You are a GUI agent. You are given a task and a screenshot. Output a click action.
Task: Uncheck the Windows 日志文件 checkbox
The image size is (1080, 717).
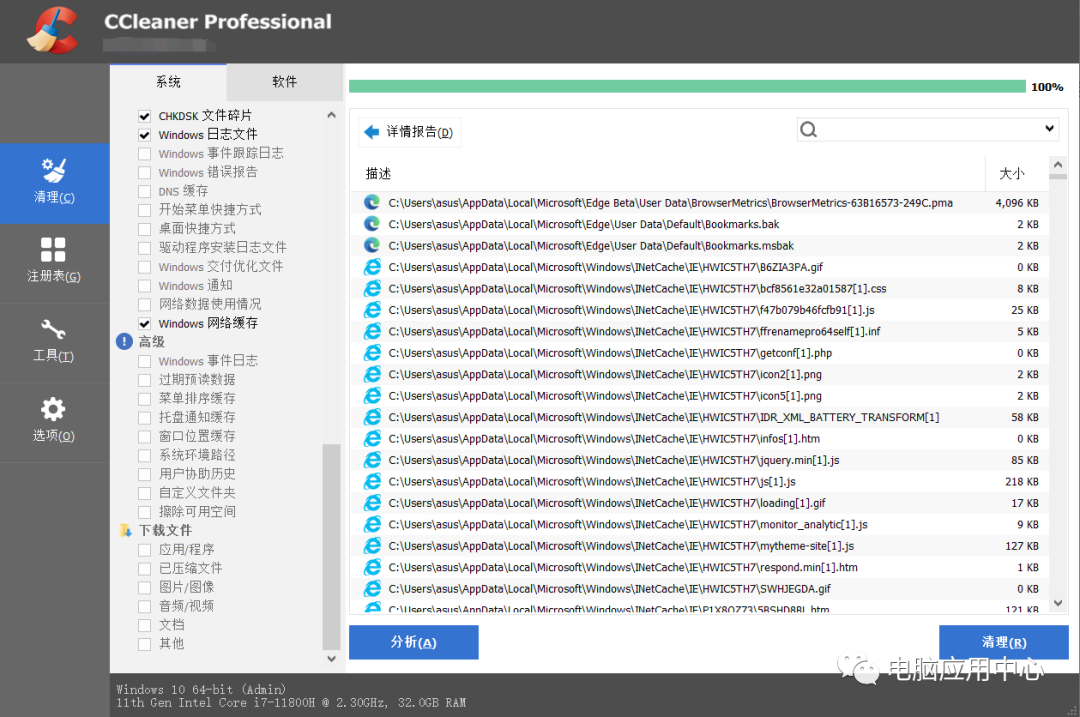[145, 135]
